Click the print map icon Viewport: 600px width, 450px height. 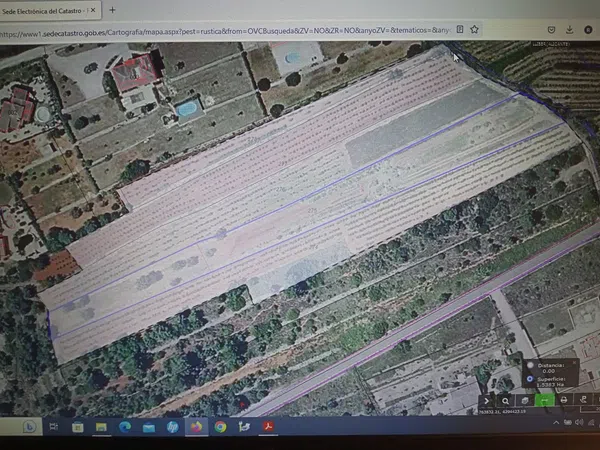coord(564,400)
